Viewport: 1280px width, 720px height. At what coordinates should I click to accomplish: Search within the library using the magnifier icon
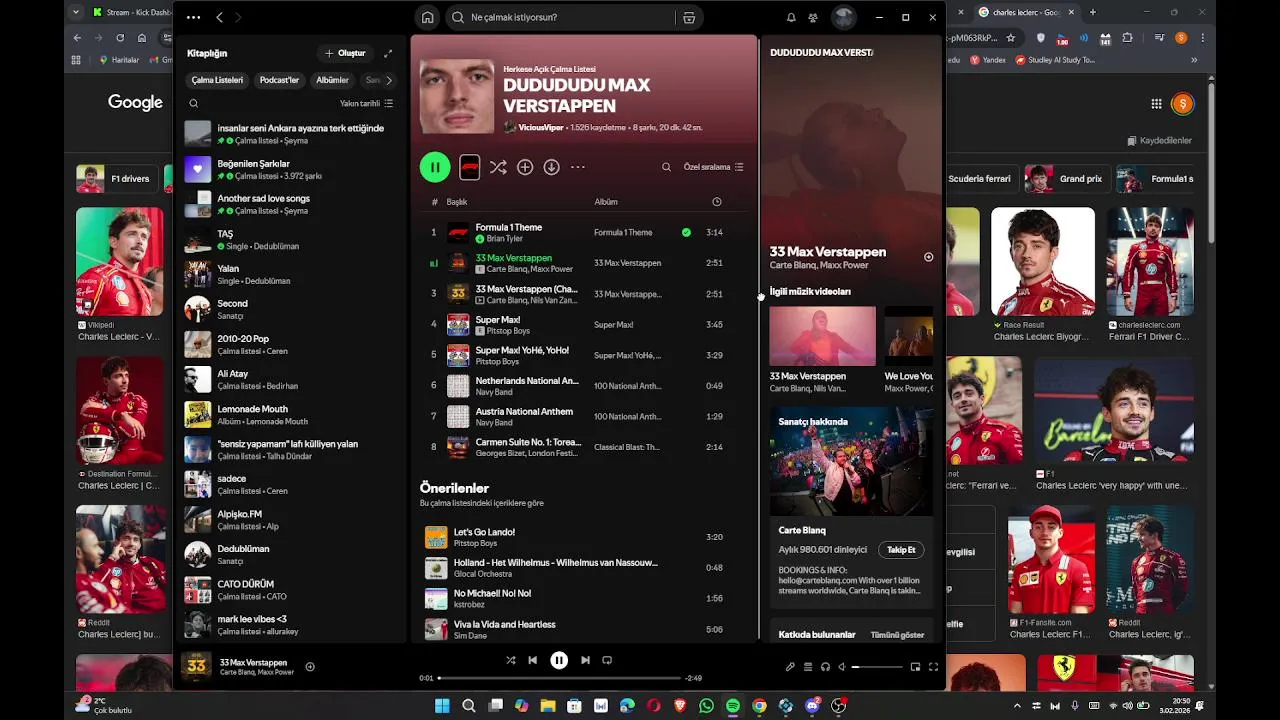coord(194,103)
